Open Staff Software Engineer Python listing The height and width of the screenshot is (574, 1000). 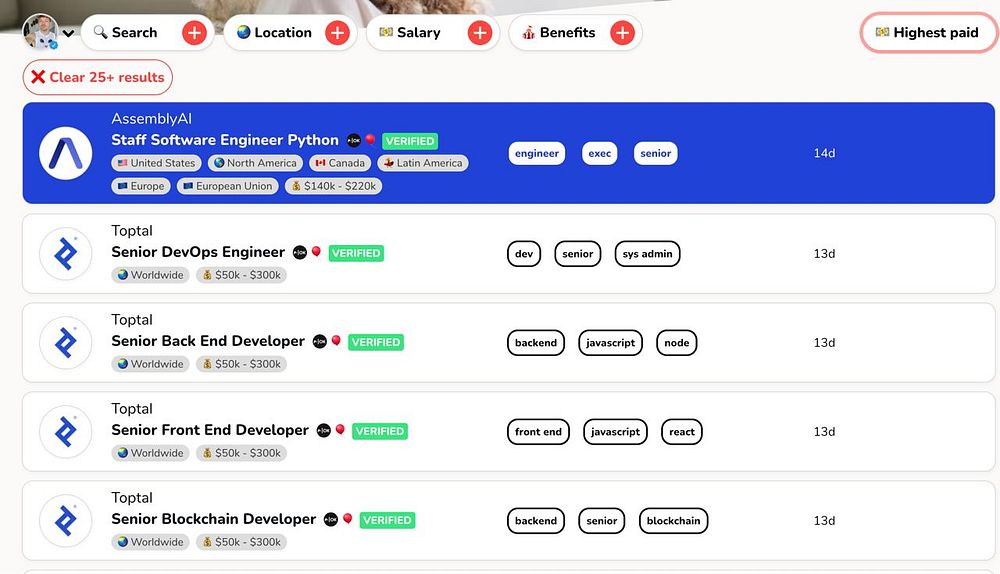coord(224,140)
